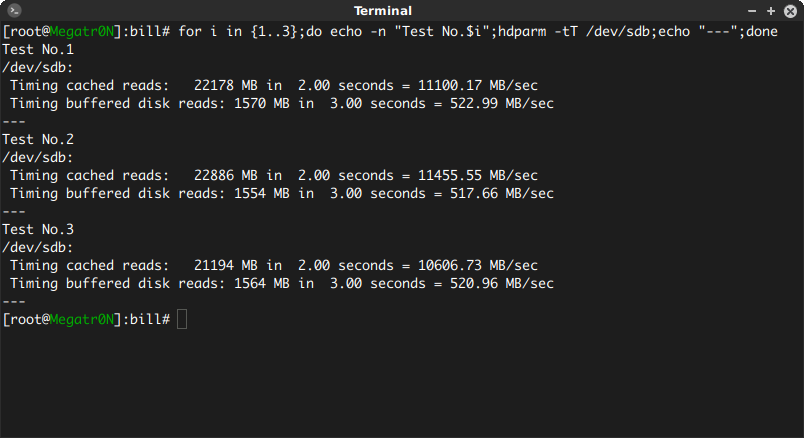
Task: Click the empty cursor block at the prompt
Action: click(x=181, y=319)
